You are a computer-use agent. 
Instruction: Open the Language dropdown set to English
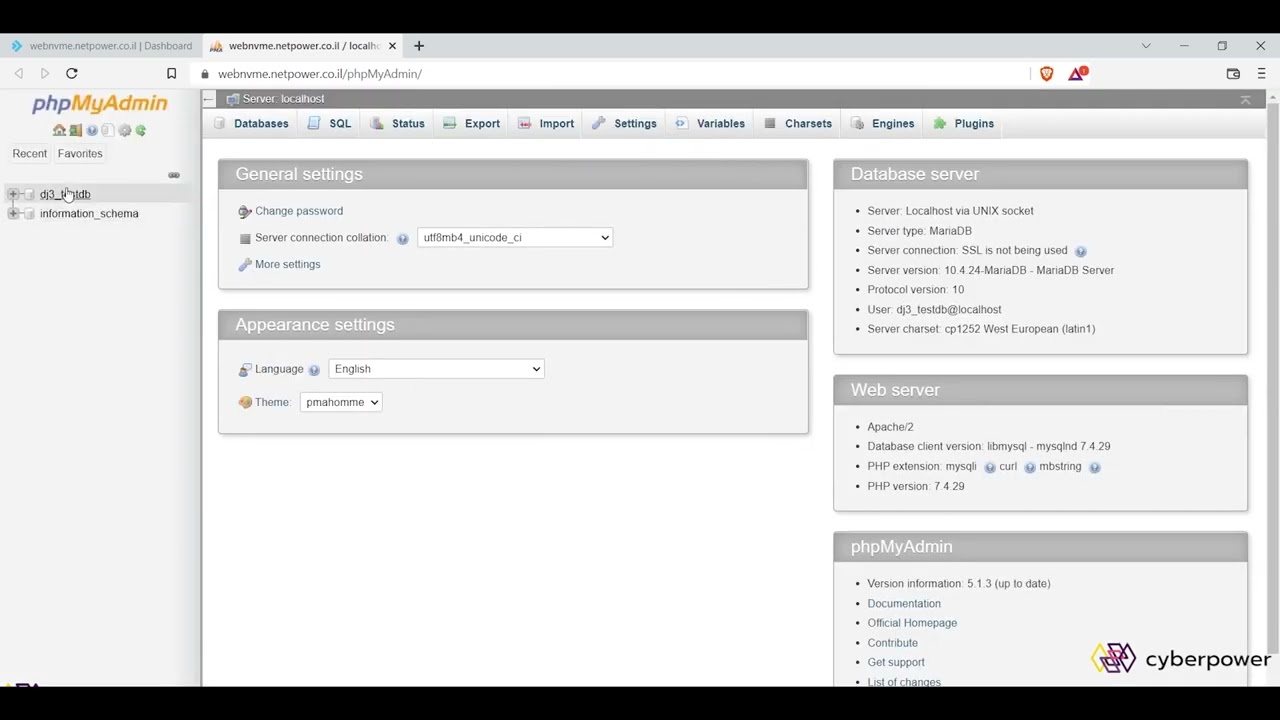(436, 369)
